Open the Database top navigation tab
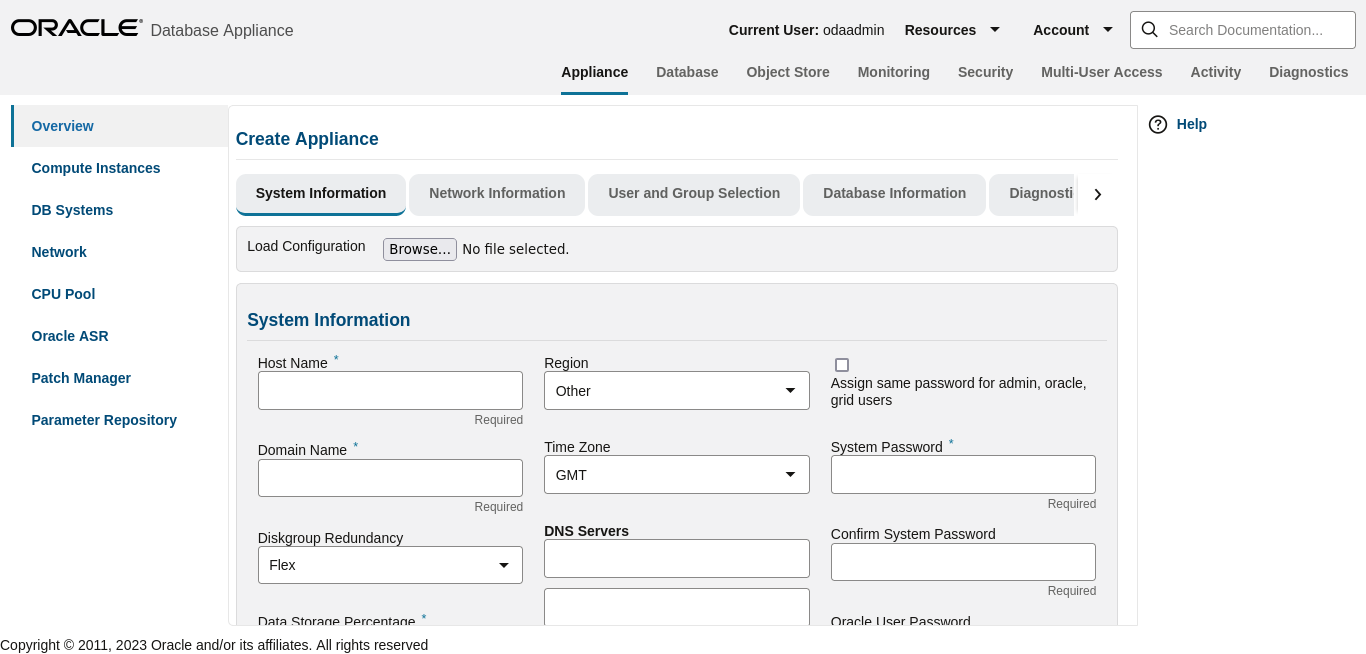Image resolution: width=1366 pixels, height=654 pixels. click(687, 72)
